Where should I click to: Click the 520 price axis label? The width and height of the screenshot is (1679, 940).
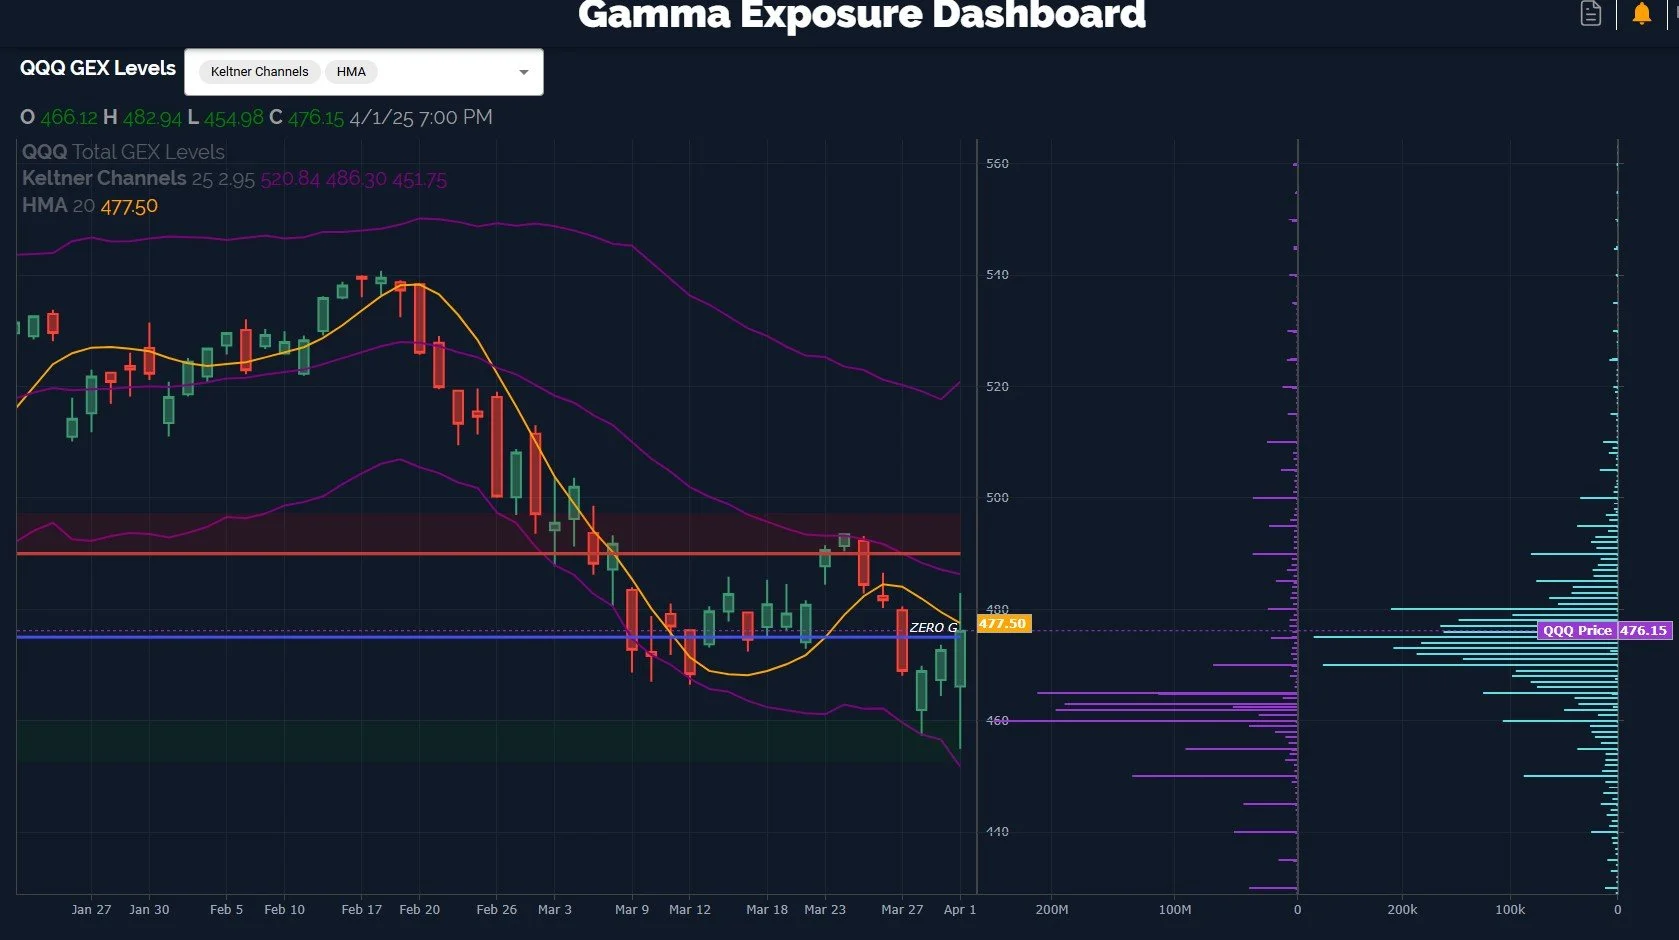pyautogui.click(x=997, y=386)
